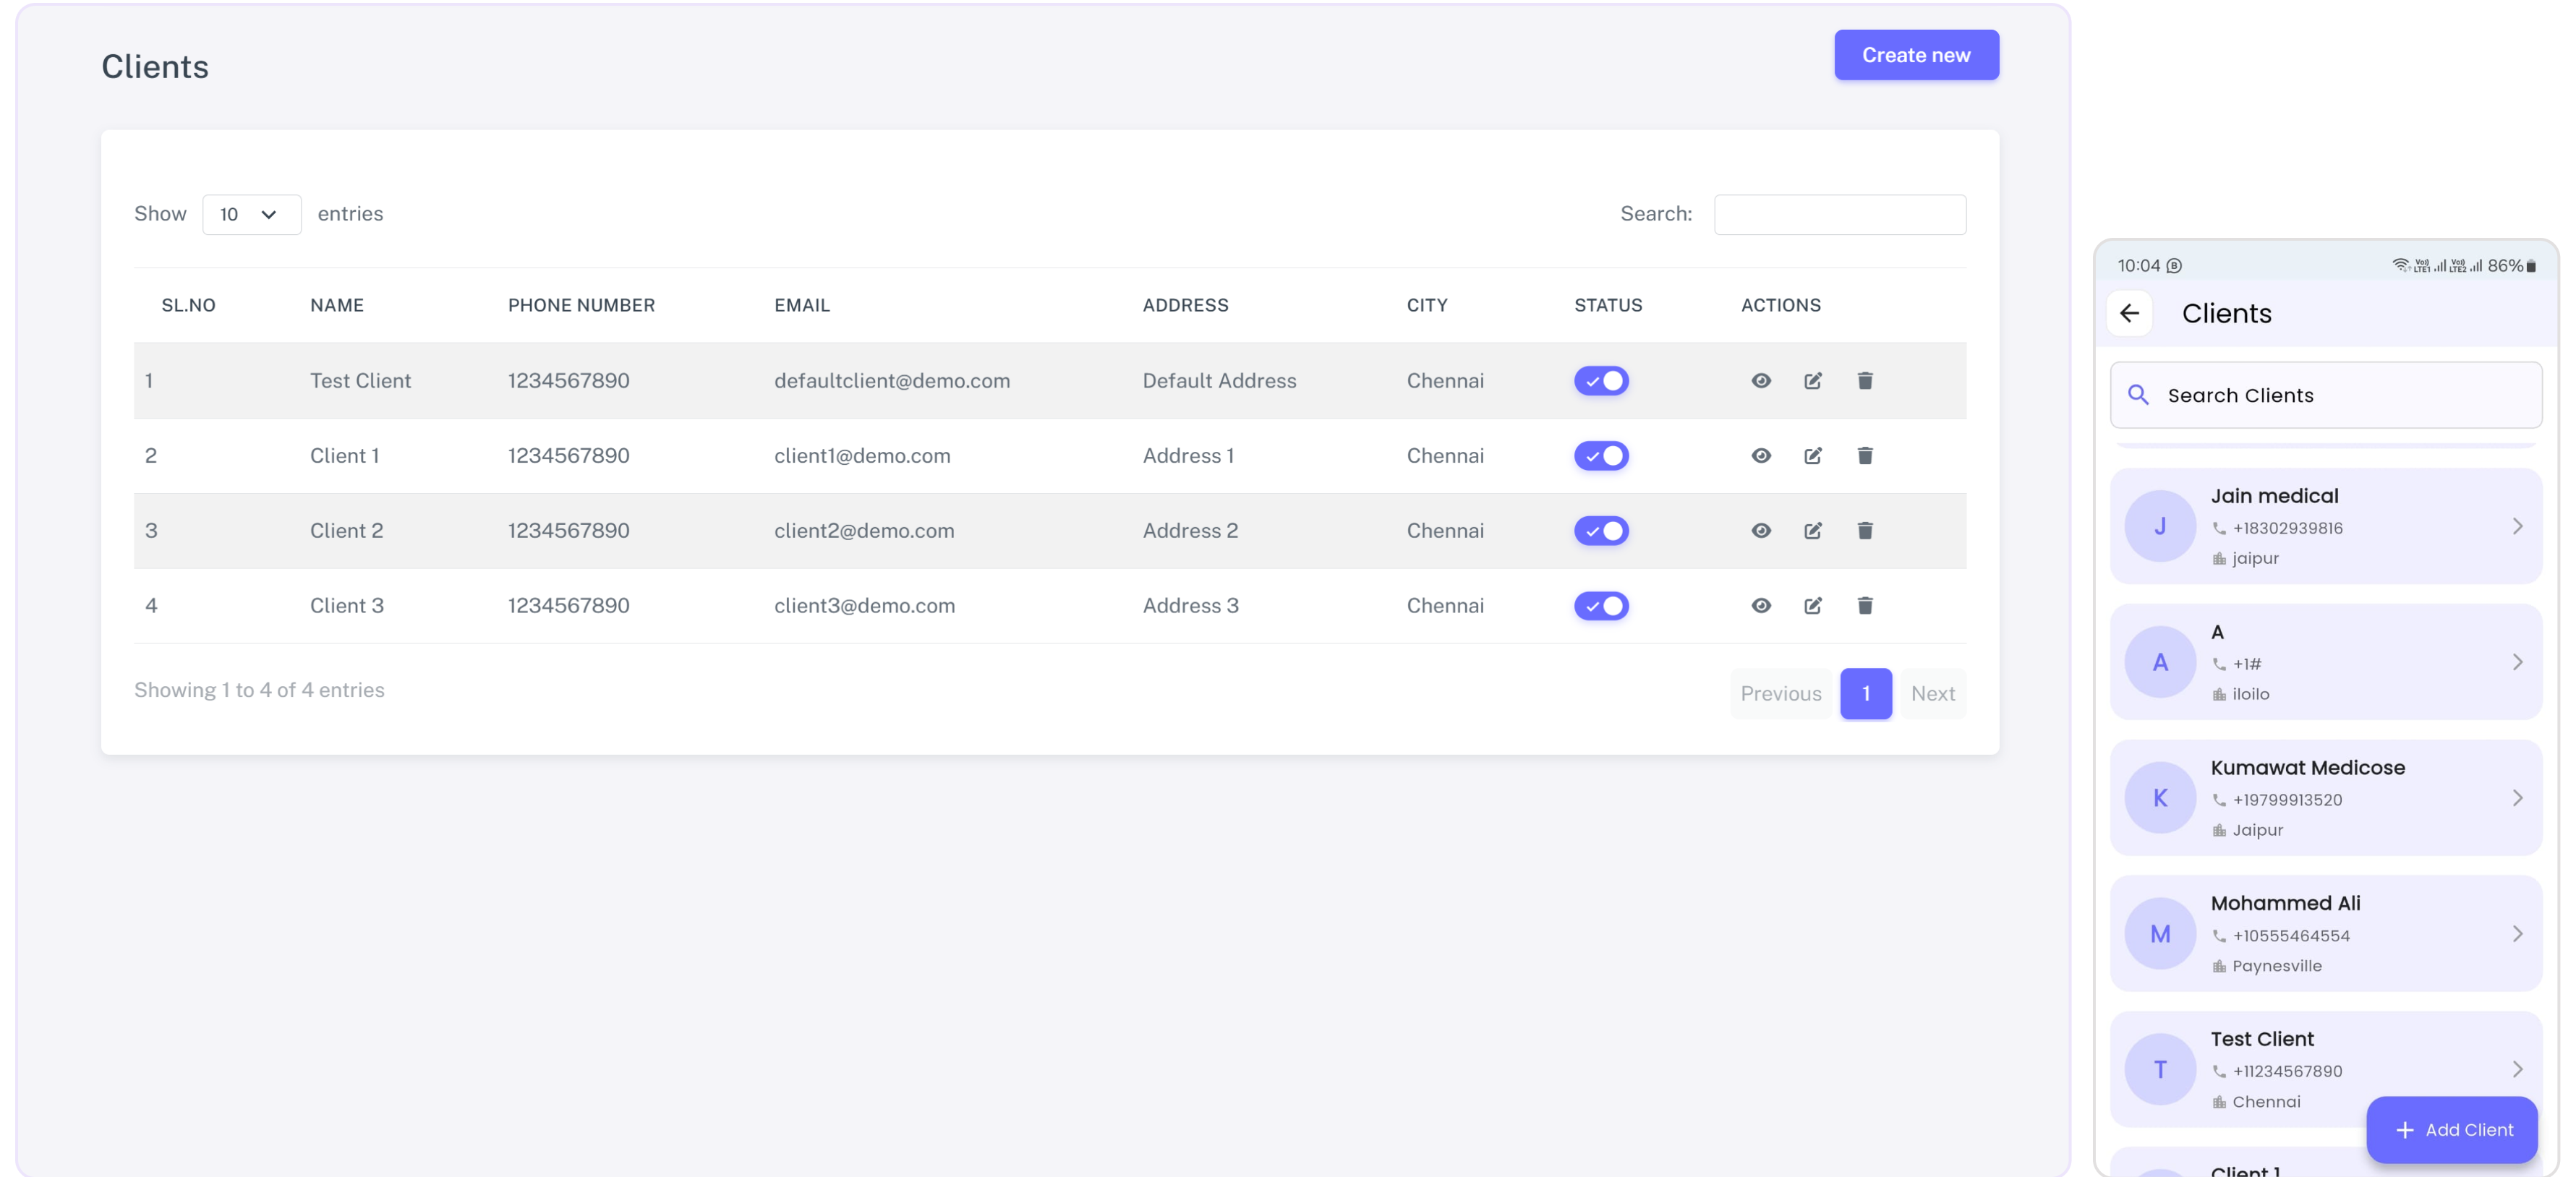Sort table by NAME column
Screen dimensions: 2576x1177
click(336, 305)
